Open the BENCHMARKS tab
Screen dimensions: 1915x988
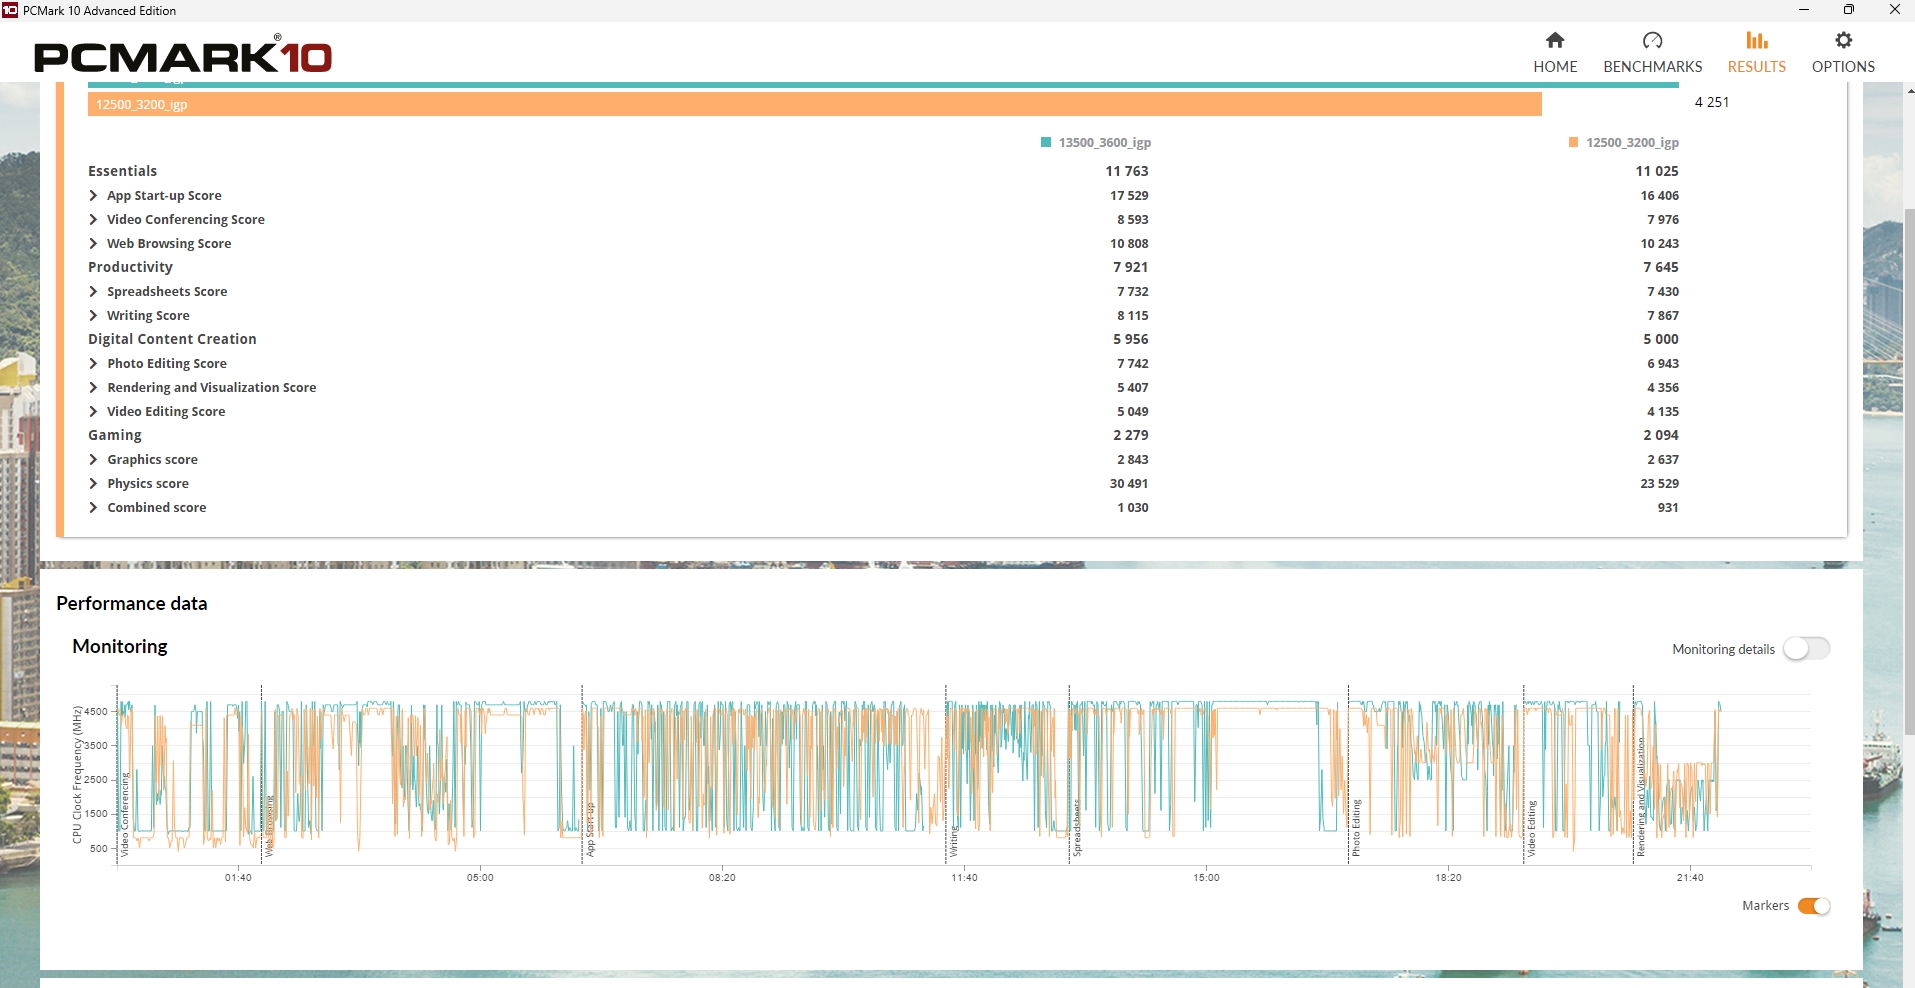[1652, 52]
